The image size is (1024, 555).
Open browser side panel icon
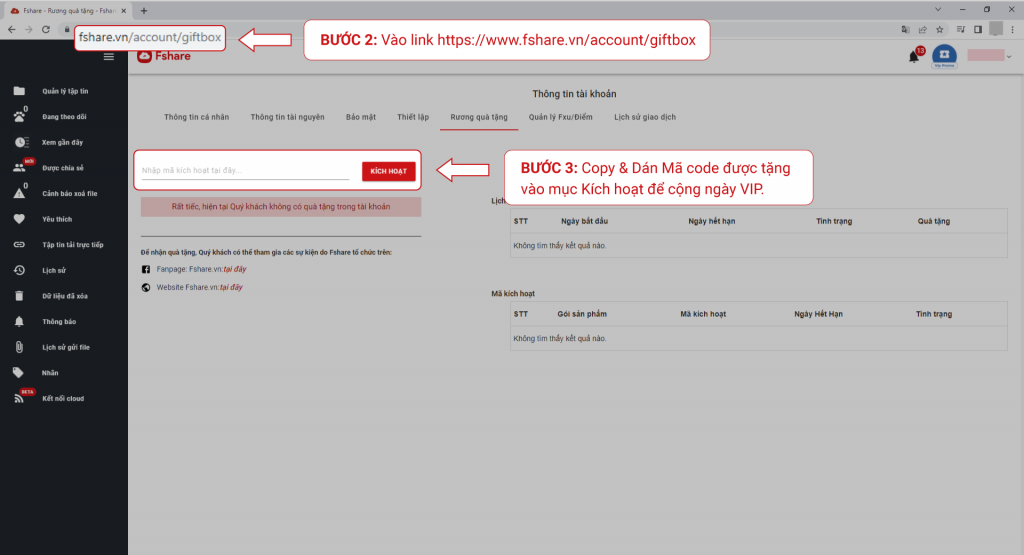pos(978,29)
